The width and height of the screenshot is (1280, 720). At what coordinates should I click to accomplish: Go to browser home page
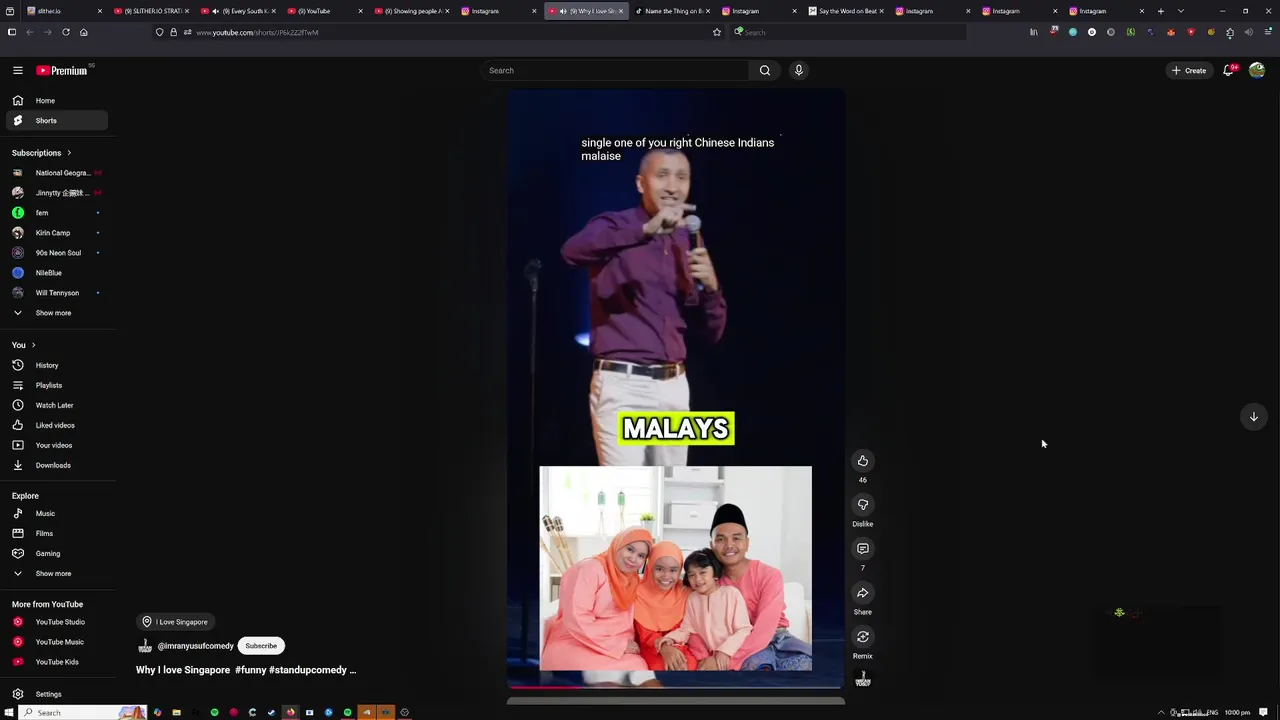tap(84, 32)
